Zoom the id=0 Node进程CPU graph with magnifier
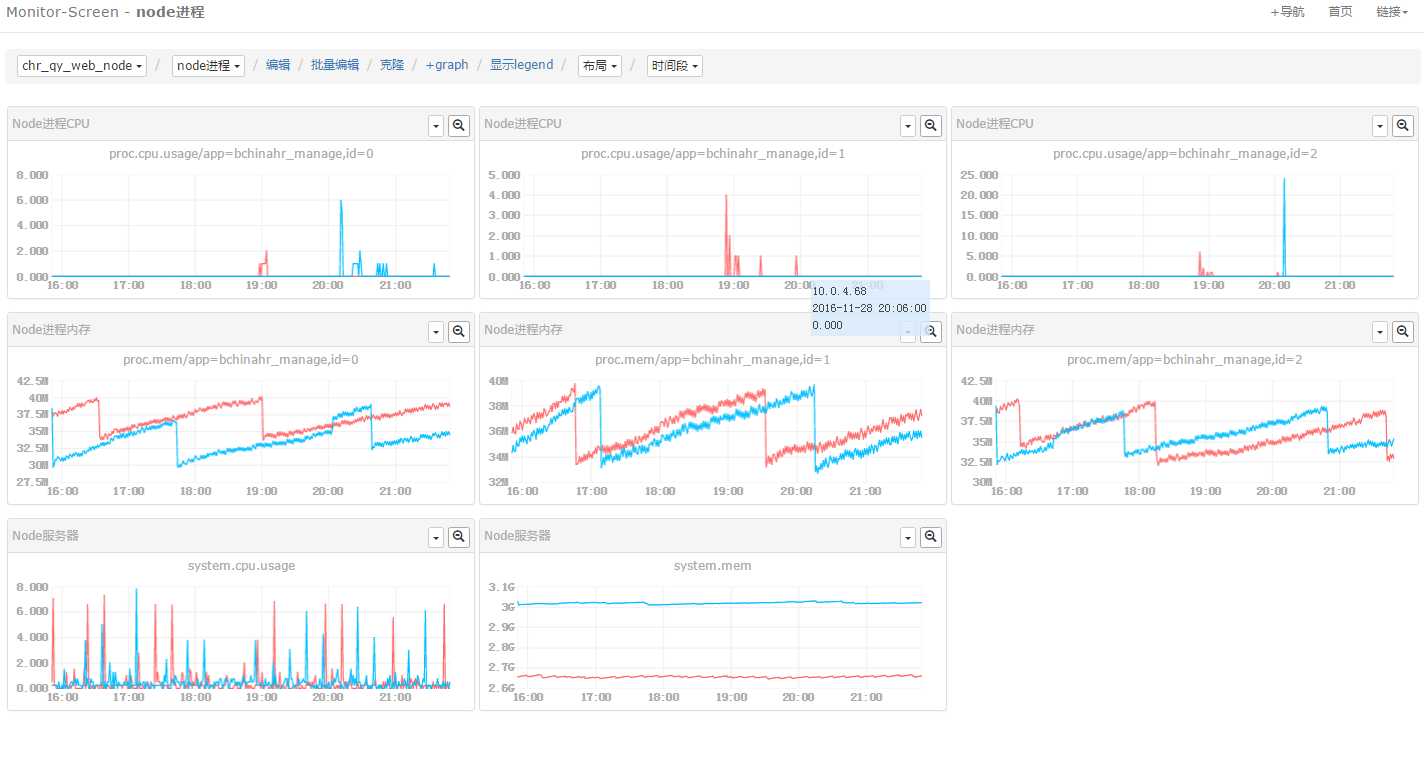This screenshot has height=765, width=1424. click(459, 126)
